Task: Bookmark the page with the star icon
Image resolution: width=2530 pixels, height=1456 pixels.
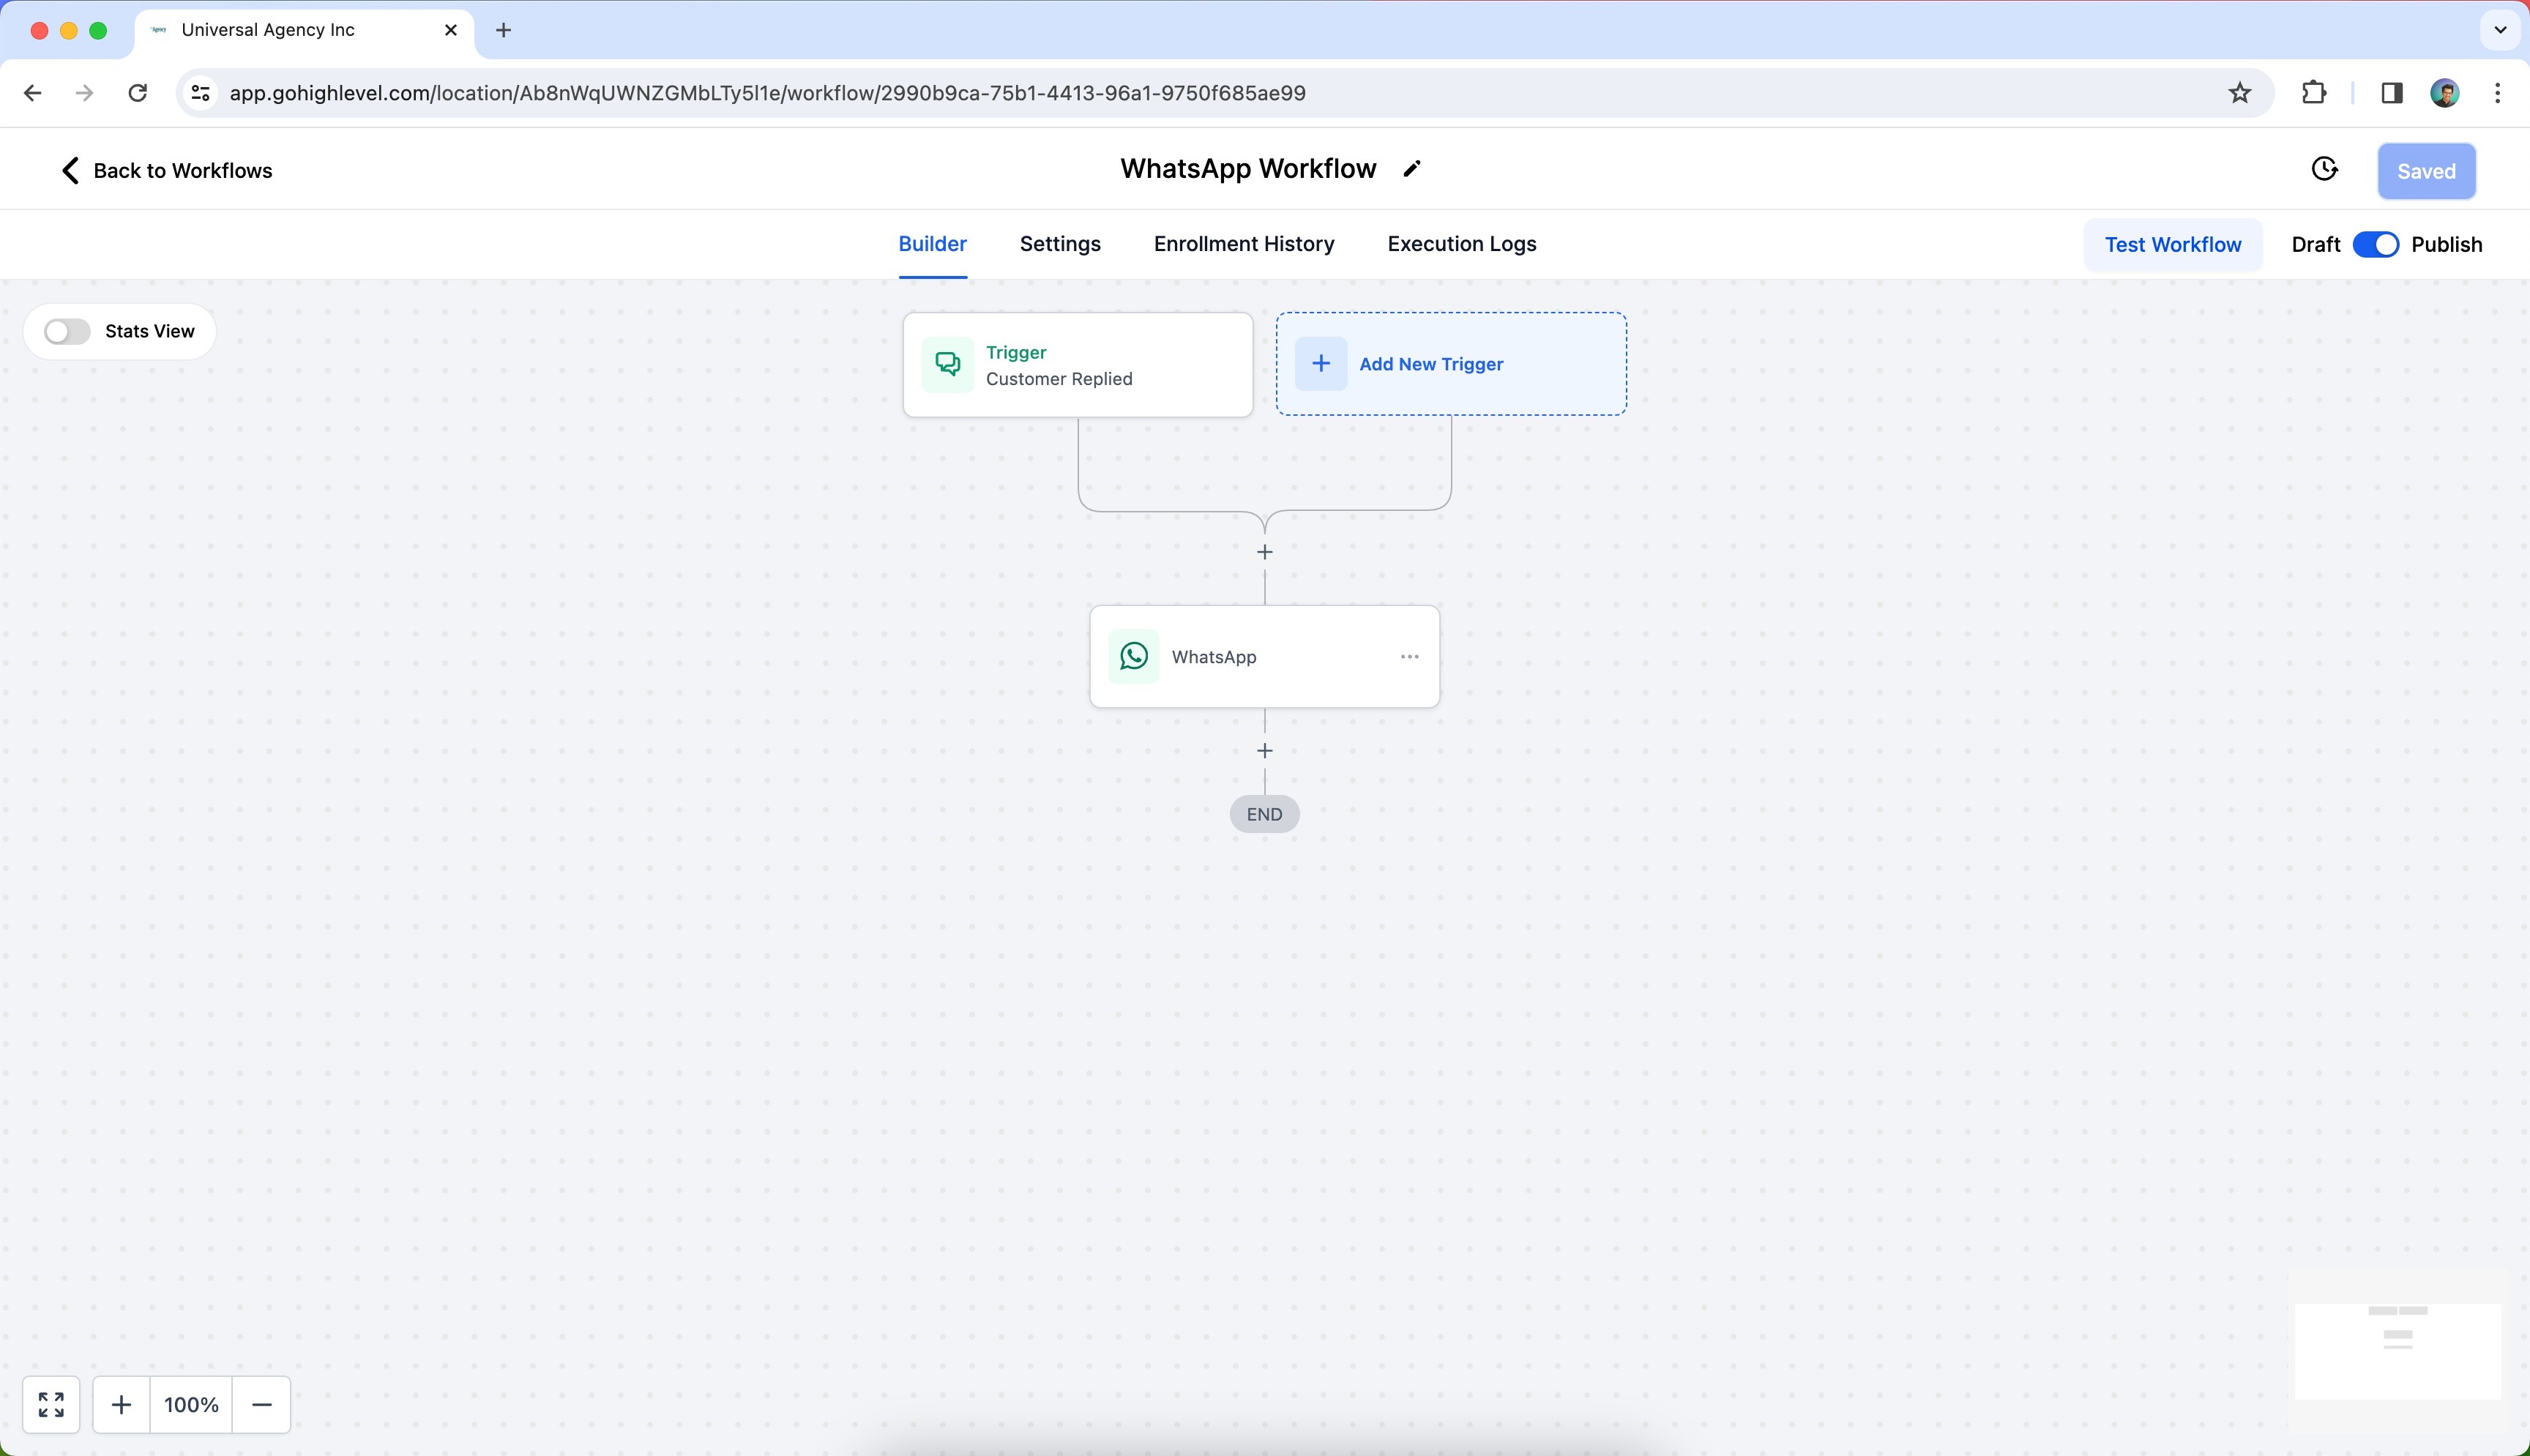Action: tap(2239, 93)
